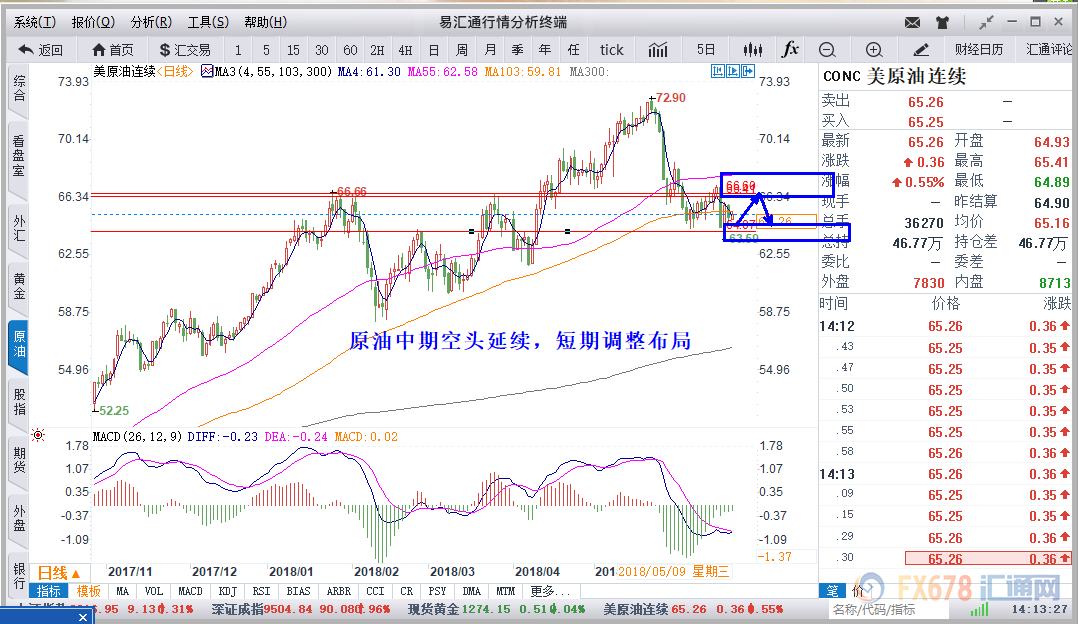Select the 15-minute period

294,50
